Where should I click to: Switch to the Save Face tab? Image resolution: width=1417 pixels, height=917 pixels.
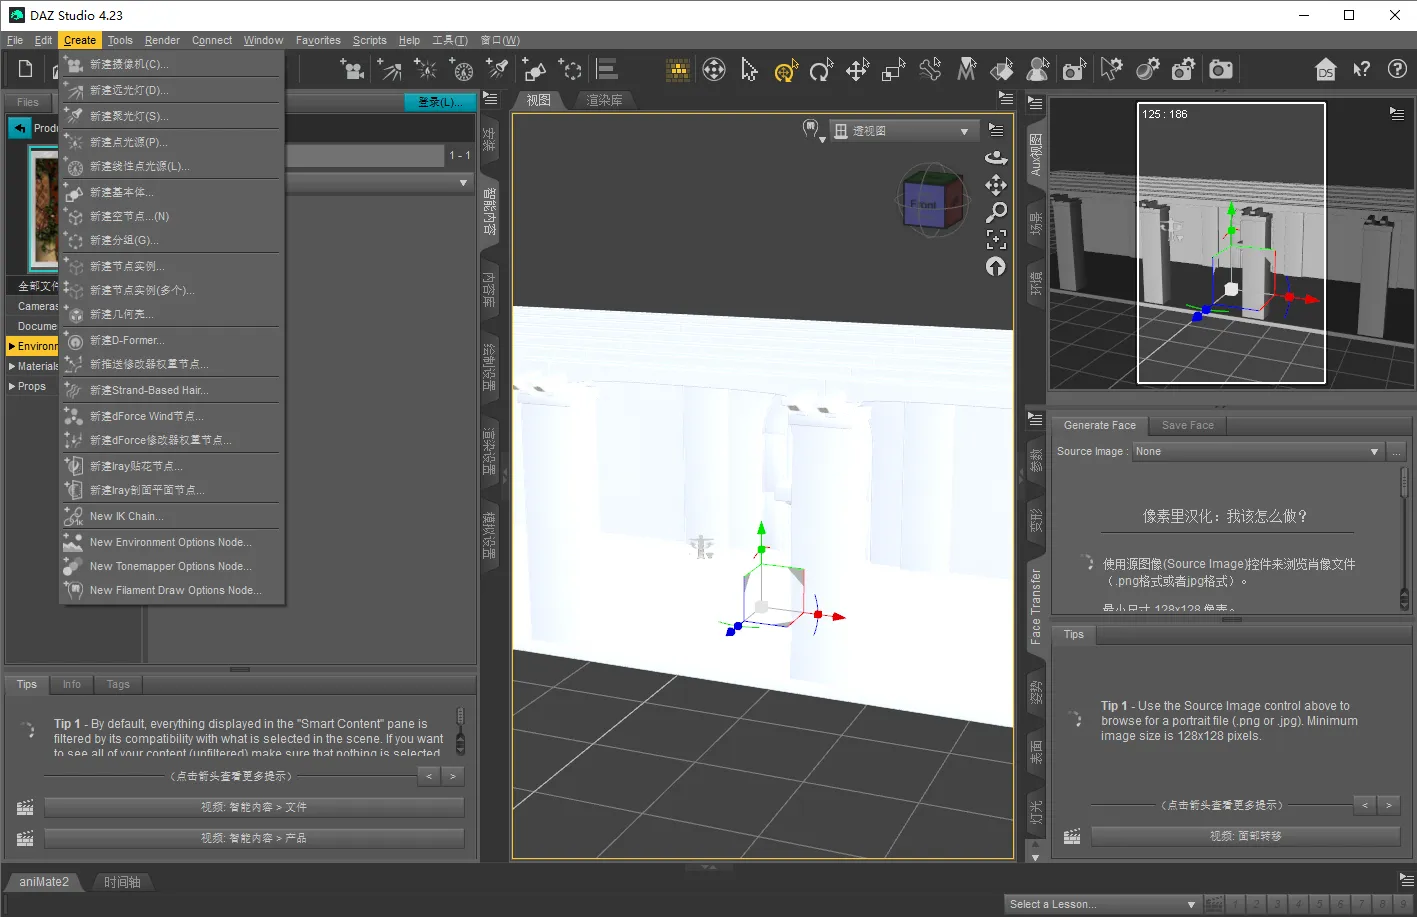tap(1187, 425)
